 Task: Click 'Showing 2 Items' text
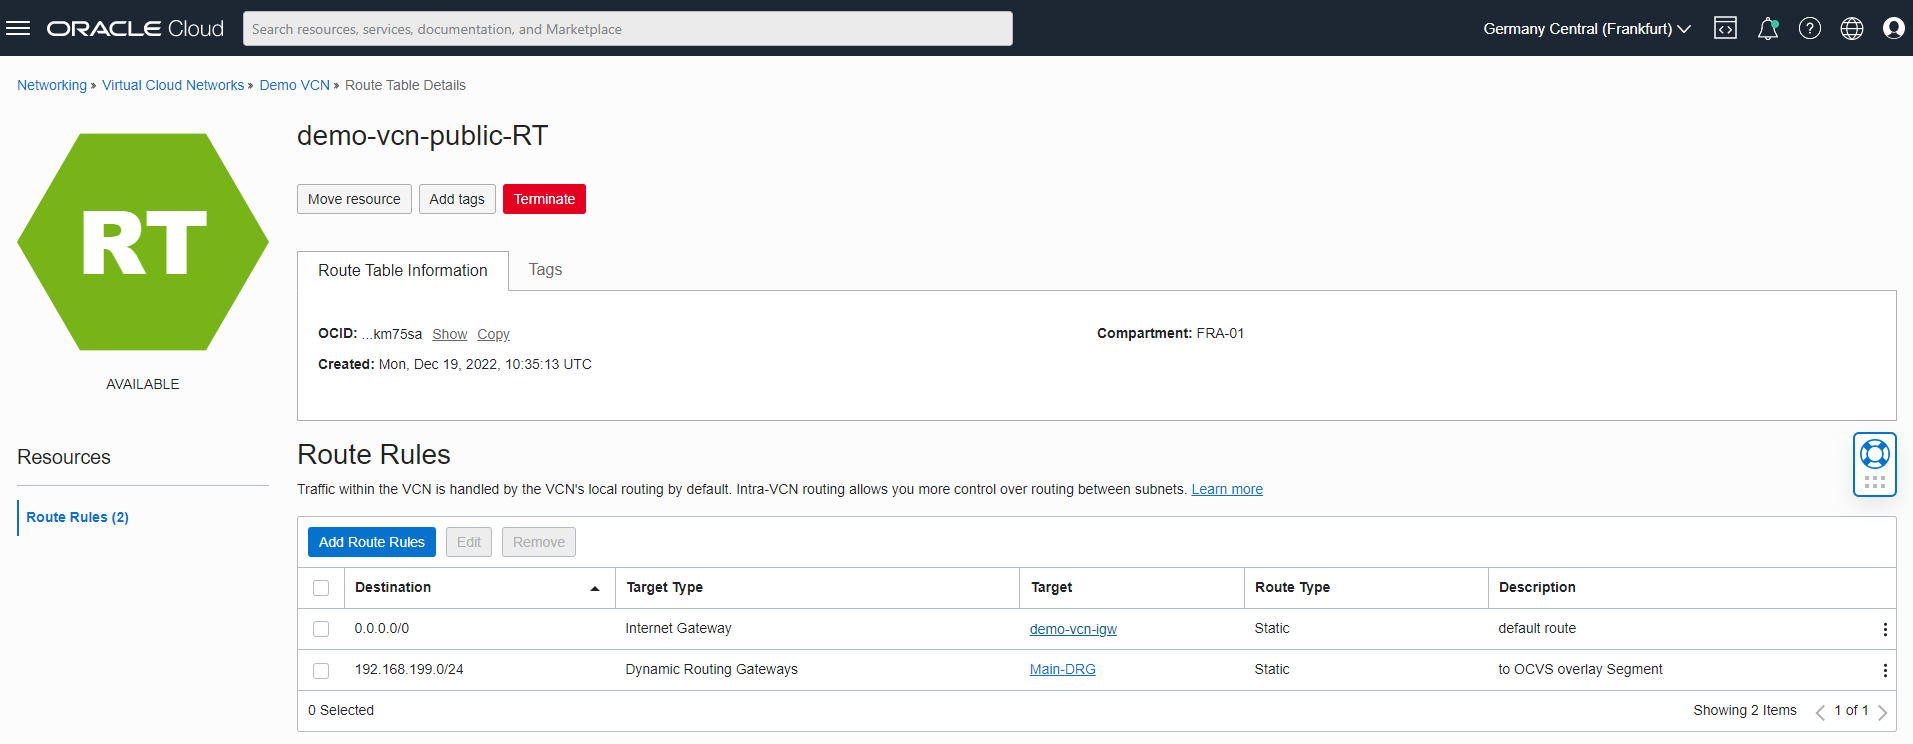(1745, 711)
